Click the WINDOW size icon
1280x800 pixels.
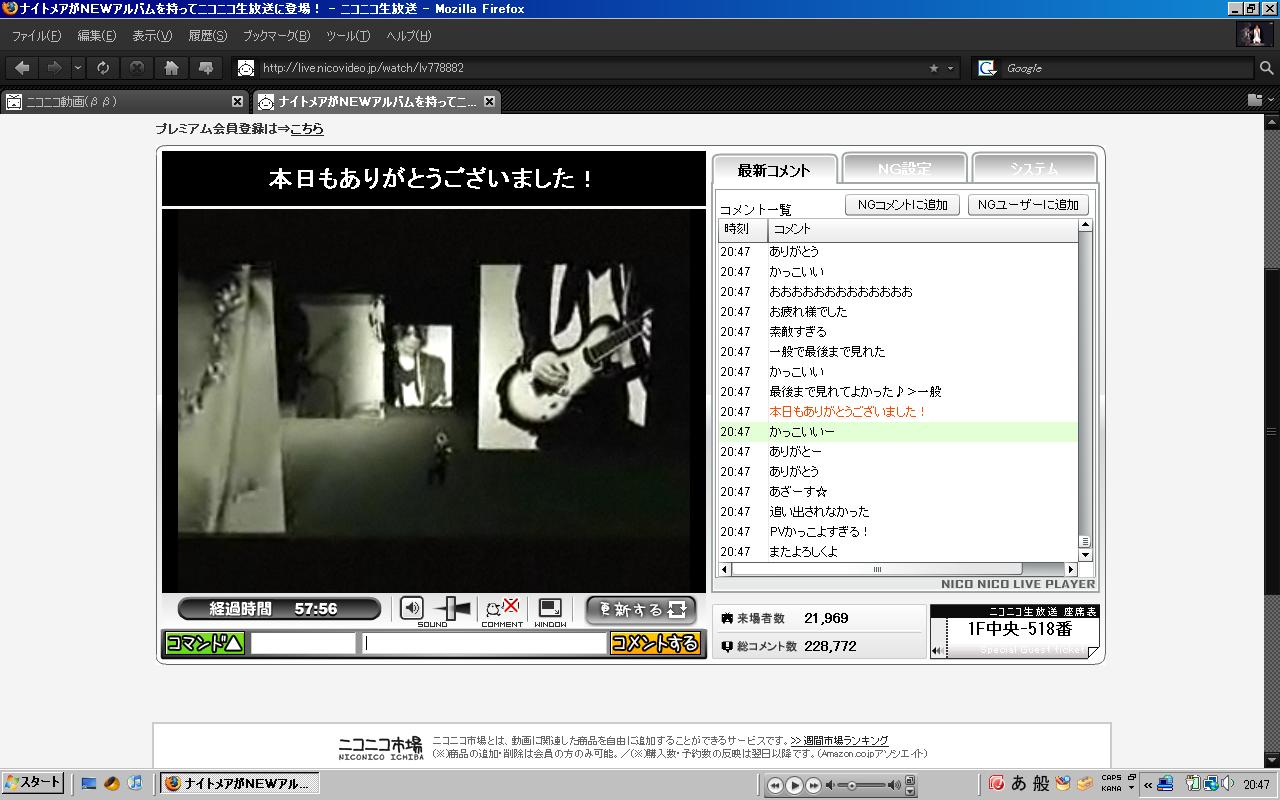(x=550, y=608)
